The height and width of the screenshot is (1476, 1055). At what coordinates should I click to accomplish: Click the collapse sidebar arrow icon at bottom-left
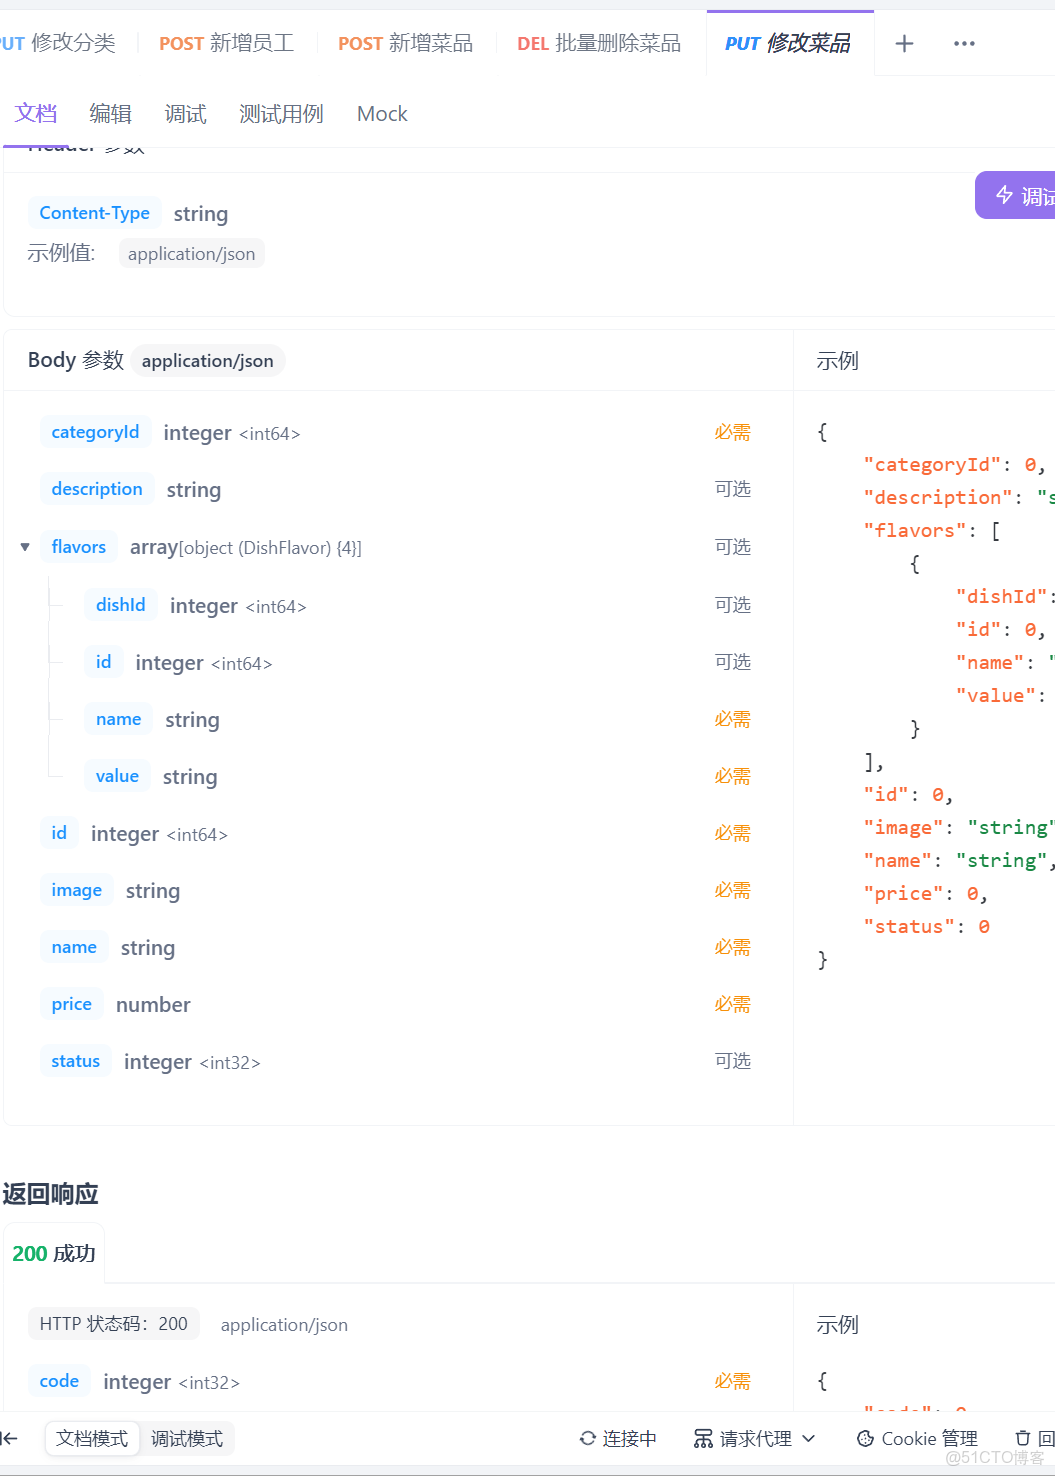pyautogui.click(x=9, y=1438)
